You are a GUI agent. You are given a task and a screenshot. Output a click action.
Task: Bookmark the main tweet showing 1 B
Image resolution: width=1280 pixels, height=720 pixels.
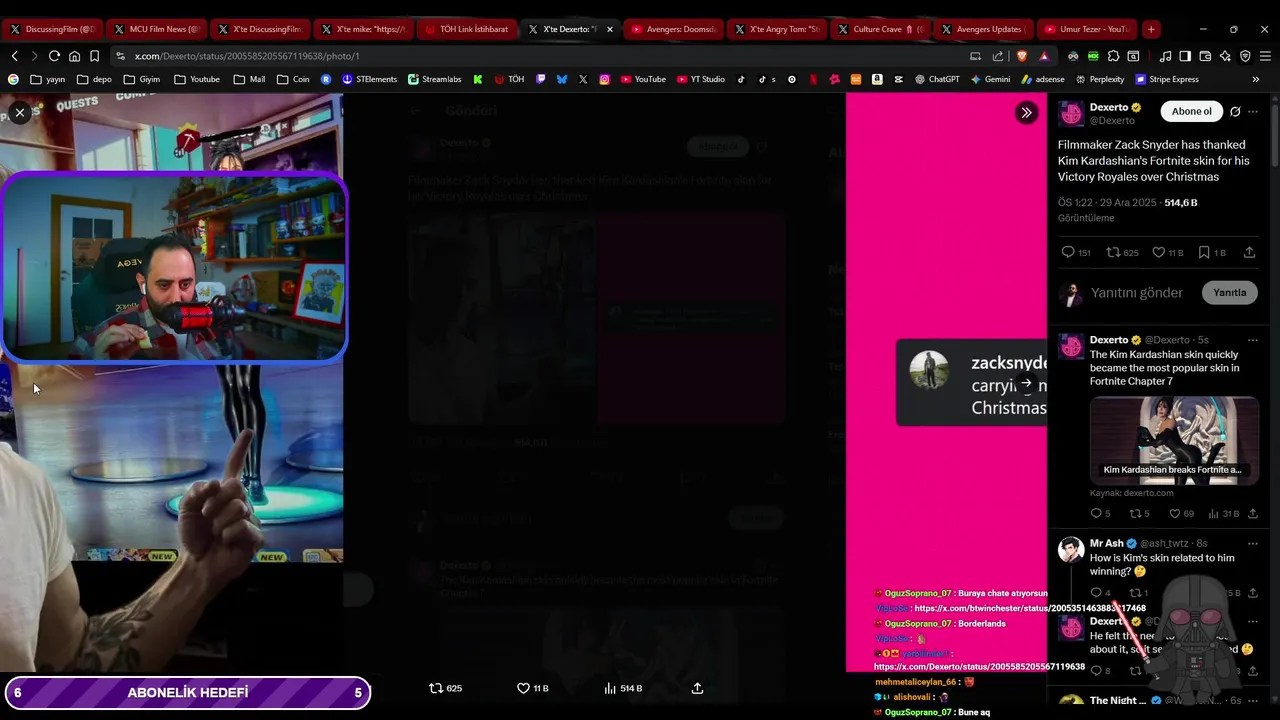(1212, 253)
